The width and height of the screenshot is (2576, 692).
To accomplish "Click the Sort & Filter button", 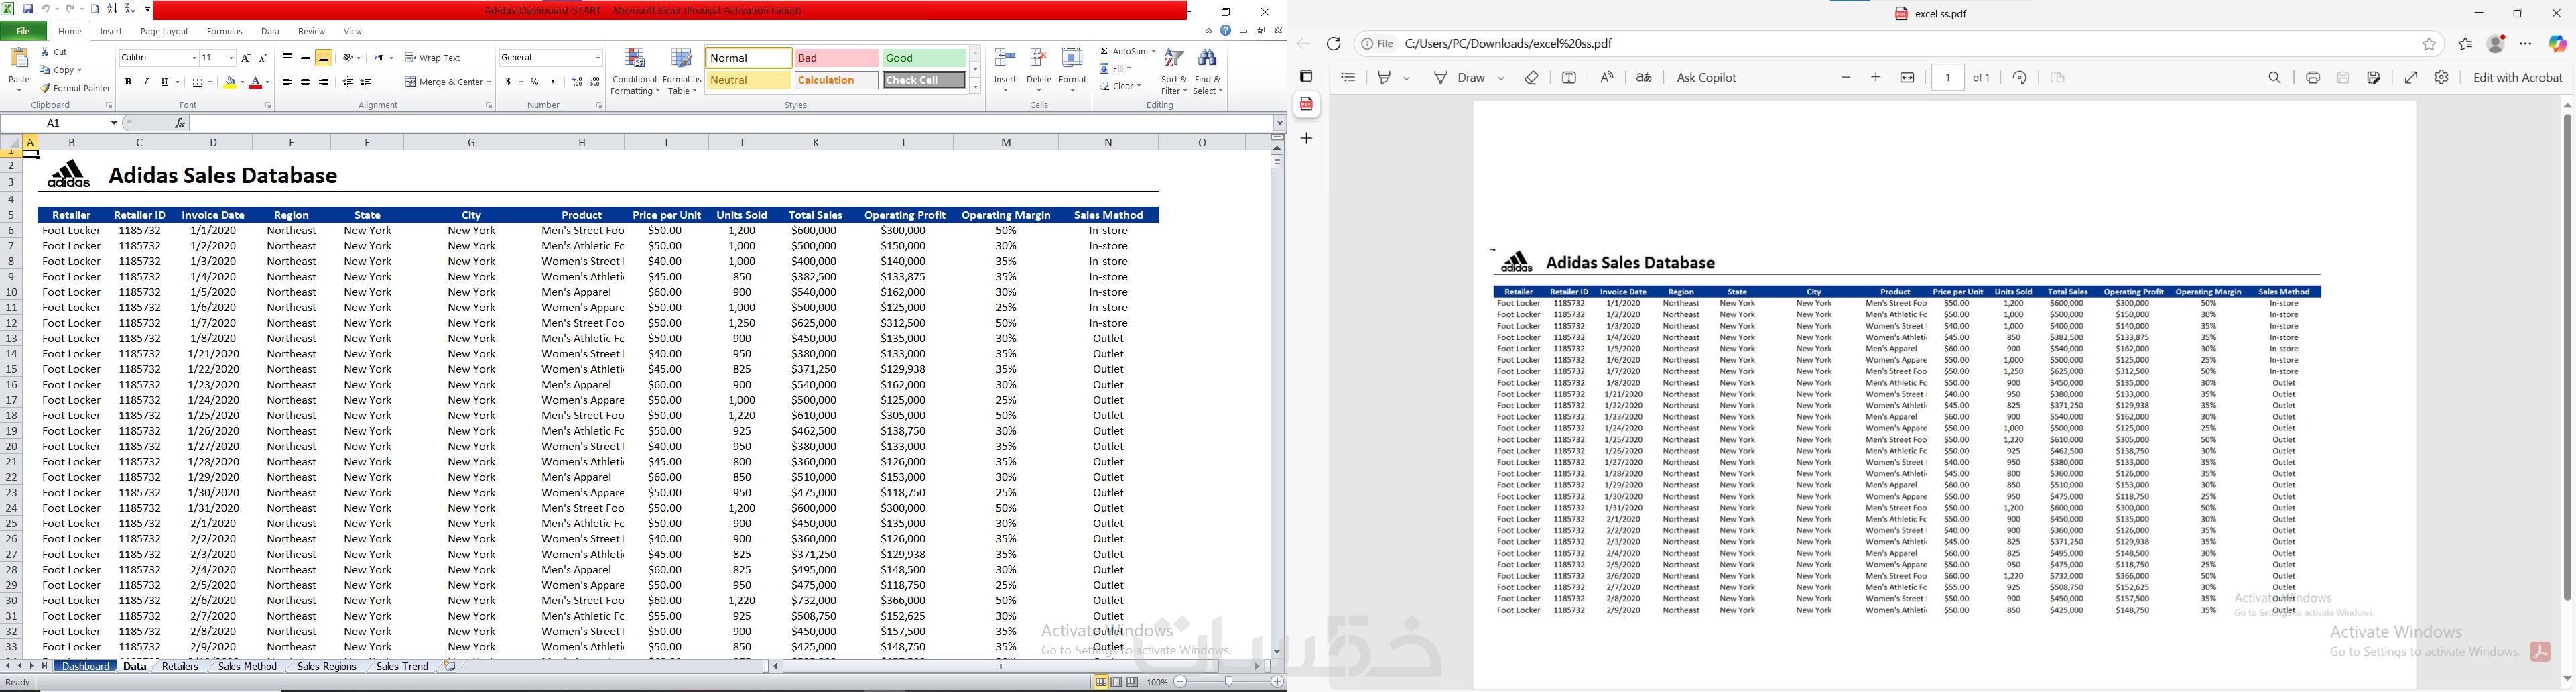I will 1174,71.
